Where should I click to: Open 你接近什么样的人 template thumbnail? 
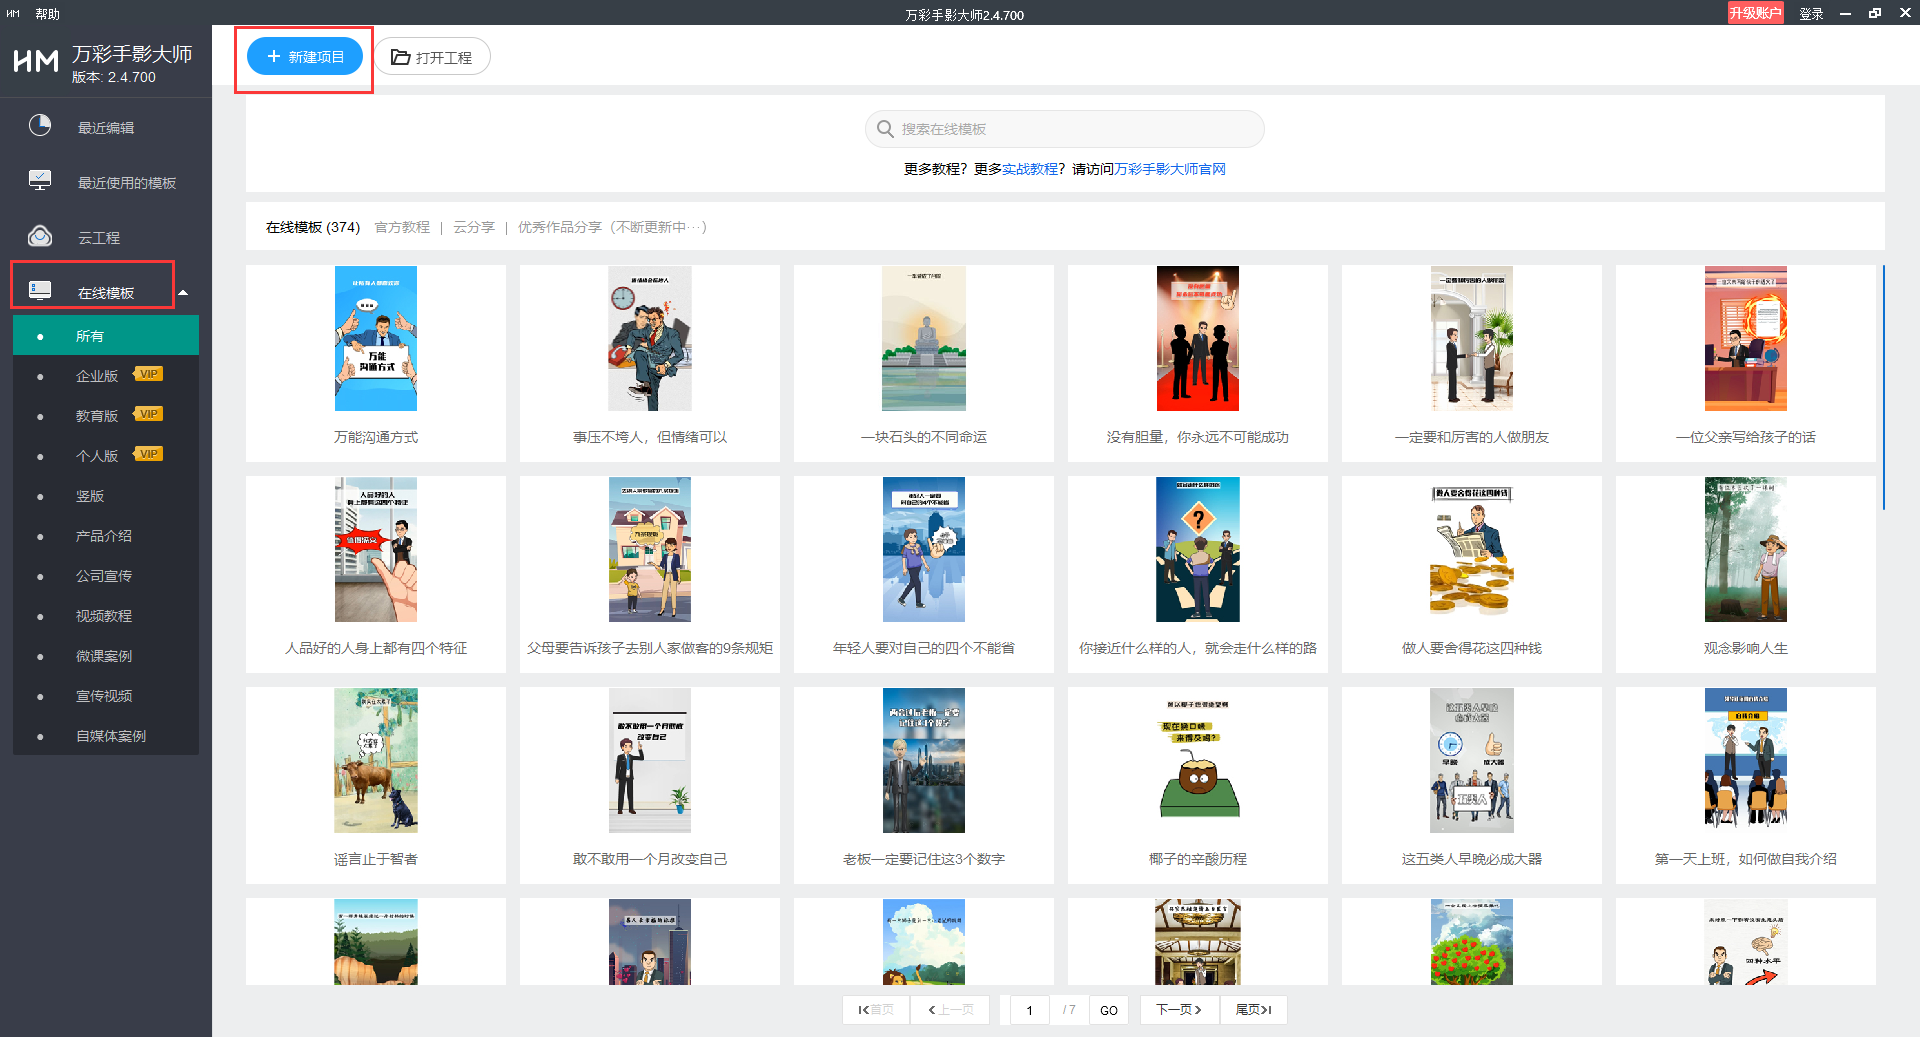1198,549
